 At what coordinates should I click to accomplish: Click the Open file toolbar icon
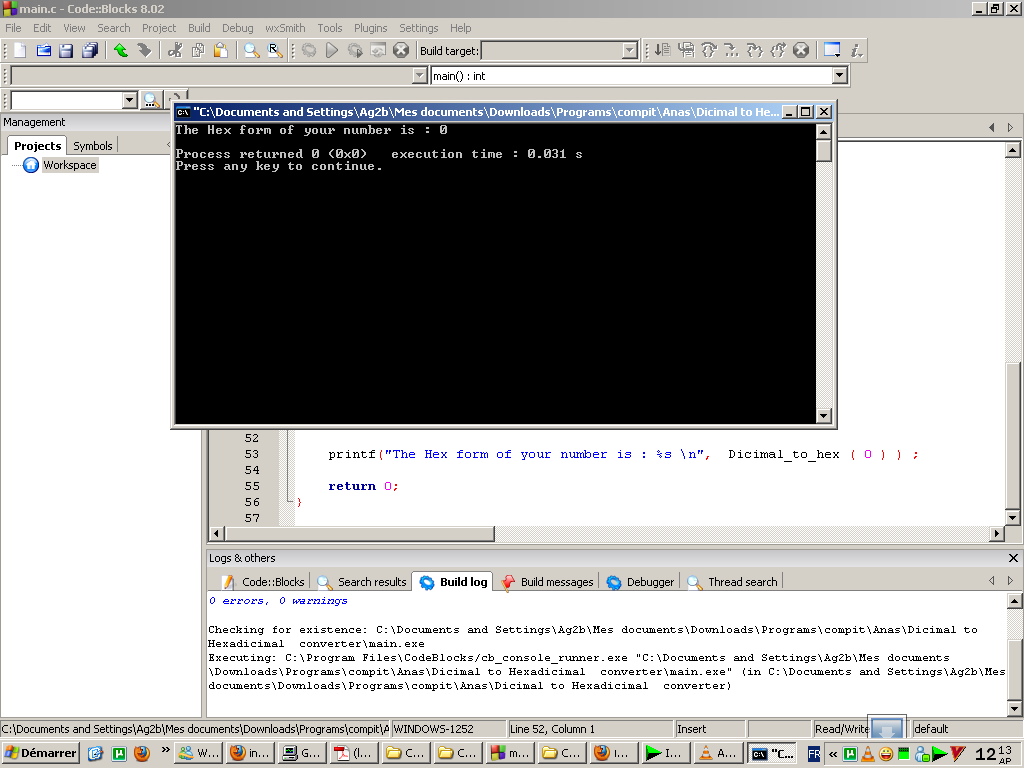pyautogui.click(x=43, y=50)
